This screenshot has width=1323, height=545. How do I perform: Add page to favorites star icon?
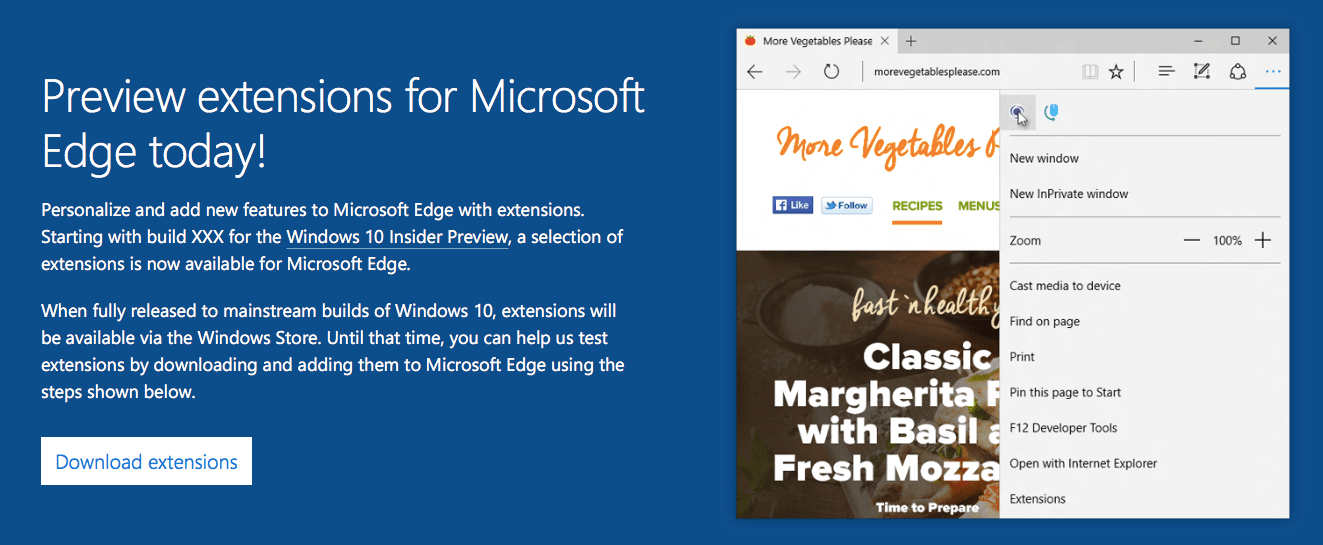[1116, 72]
